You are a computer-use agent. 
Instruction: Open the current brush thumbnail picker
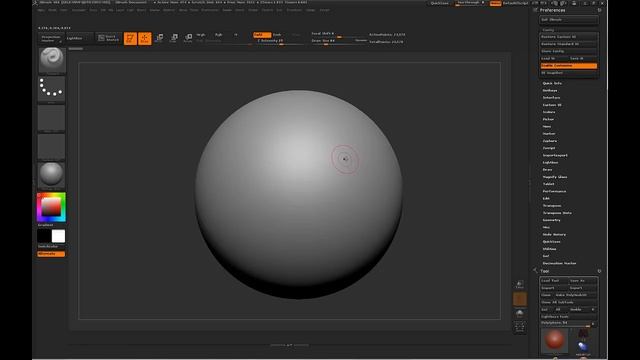click(51, 60)
